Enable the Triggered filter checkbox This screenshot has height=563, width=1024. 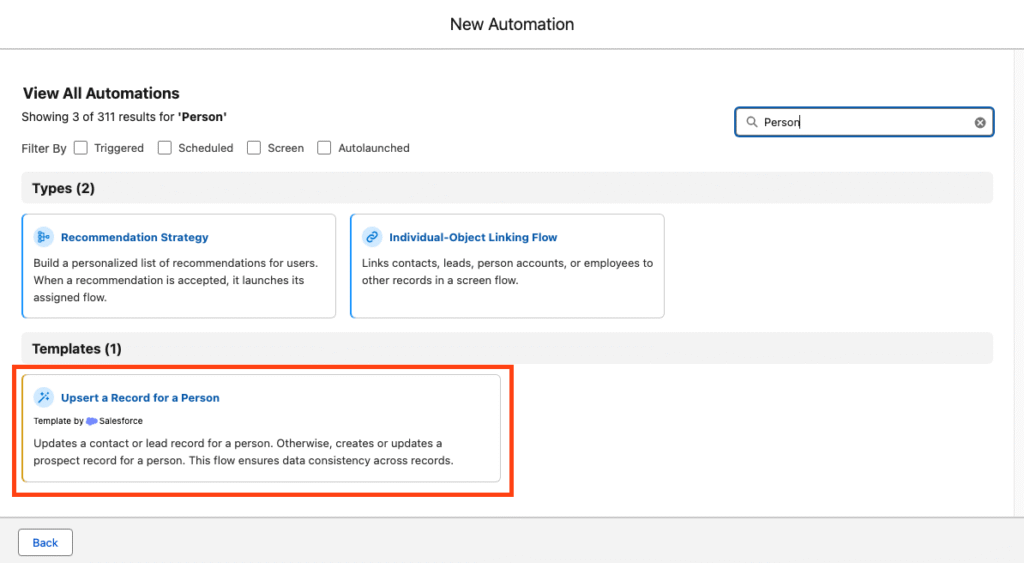click(81, 148)
